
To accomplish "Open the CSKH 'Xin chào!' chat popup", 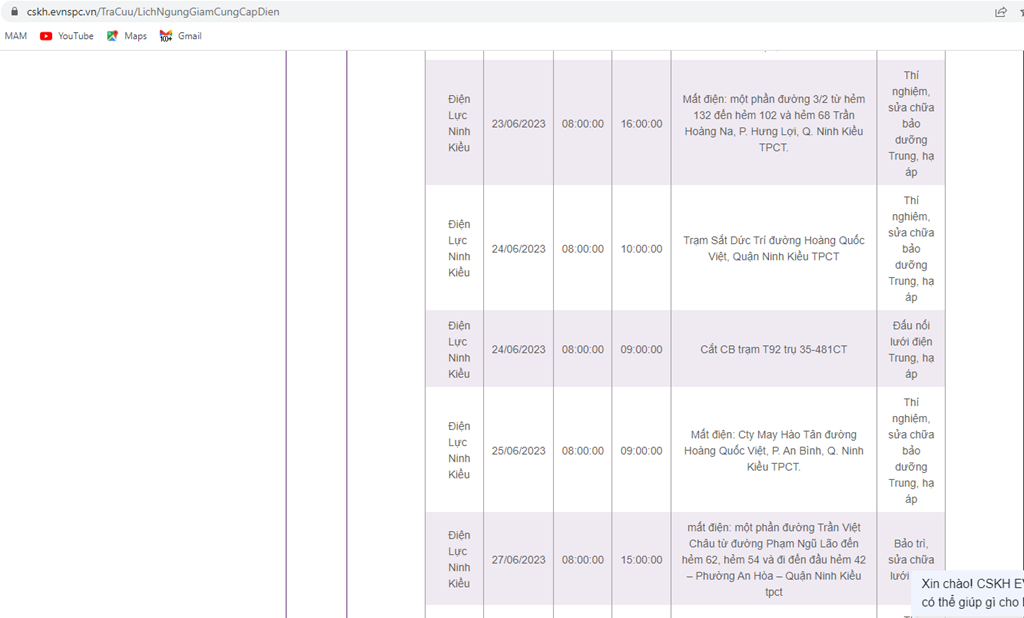I will point(971,592).
